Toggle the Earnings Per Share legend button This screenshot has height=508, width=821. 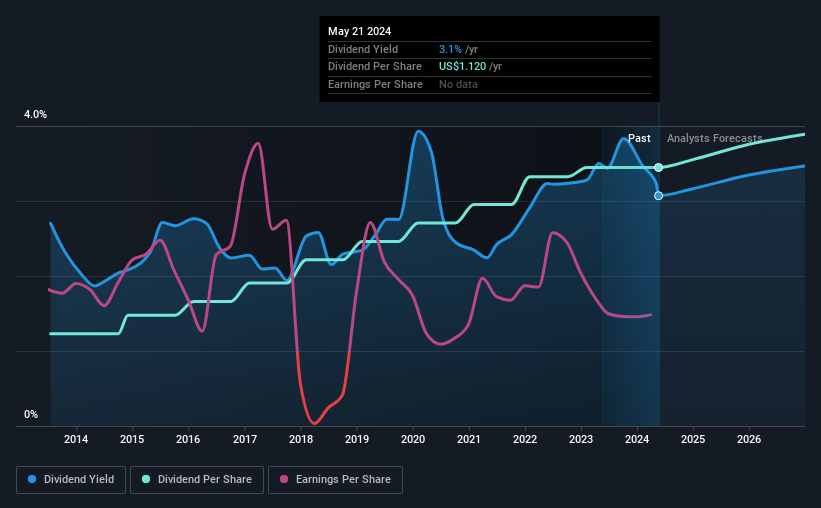pyautogui.click(x=335, y=480)
